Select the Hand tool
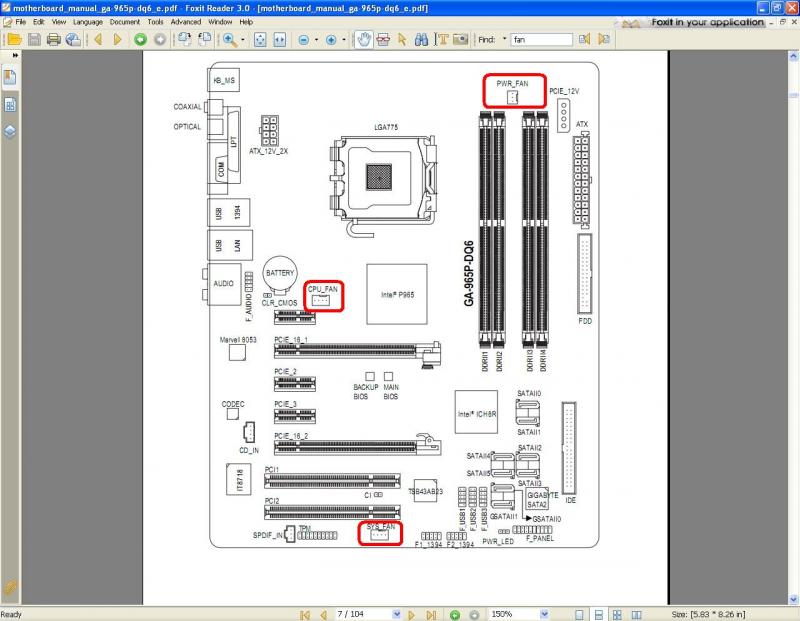800x621 pixels. pyautogui.click(x=364, y=39)
